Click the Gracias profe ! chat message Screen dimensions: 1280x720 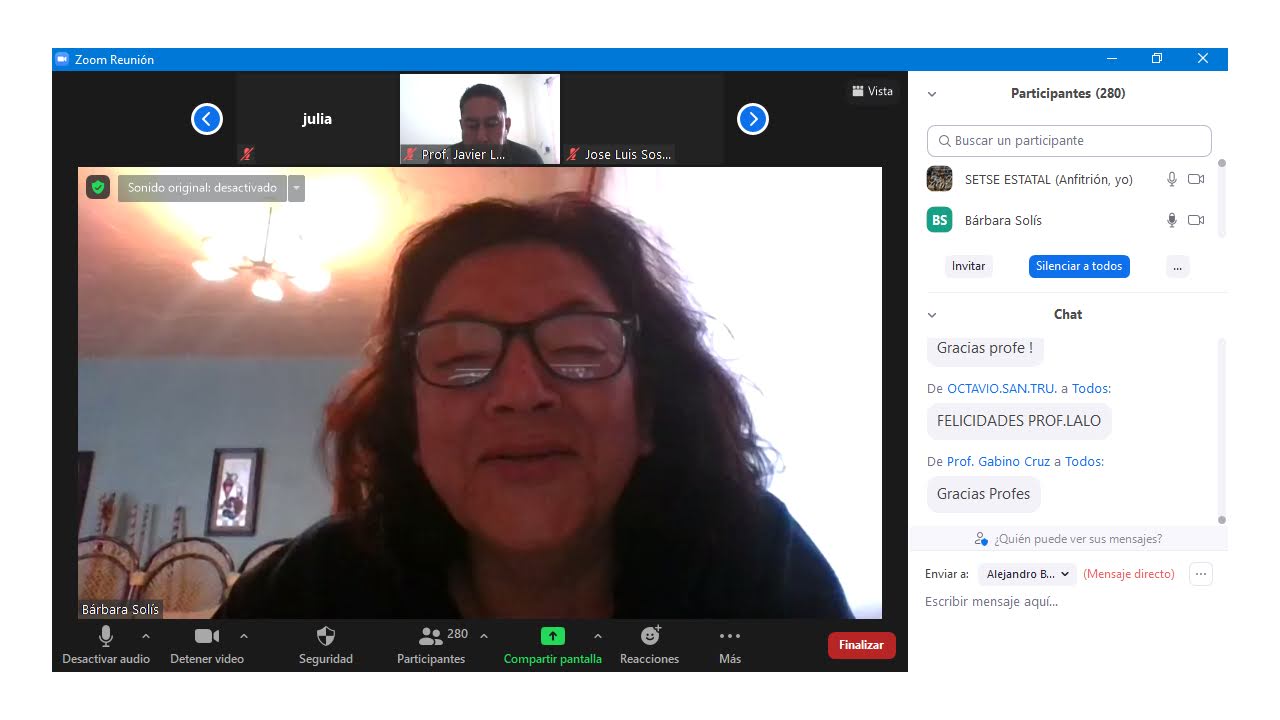tap(986, 349)
